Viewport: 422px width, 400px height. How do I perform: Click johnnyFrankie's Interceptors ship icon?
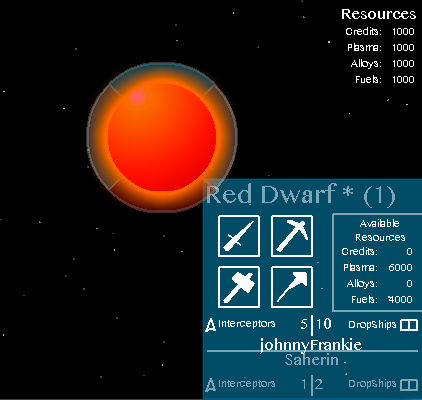click(210, 325)
